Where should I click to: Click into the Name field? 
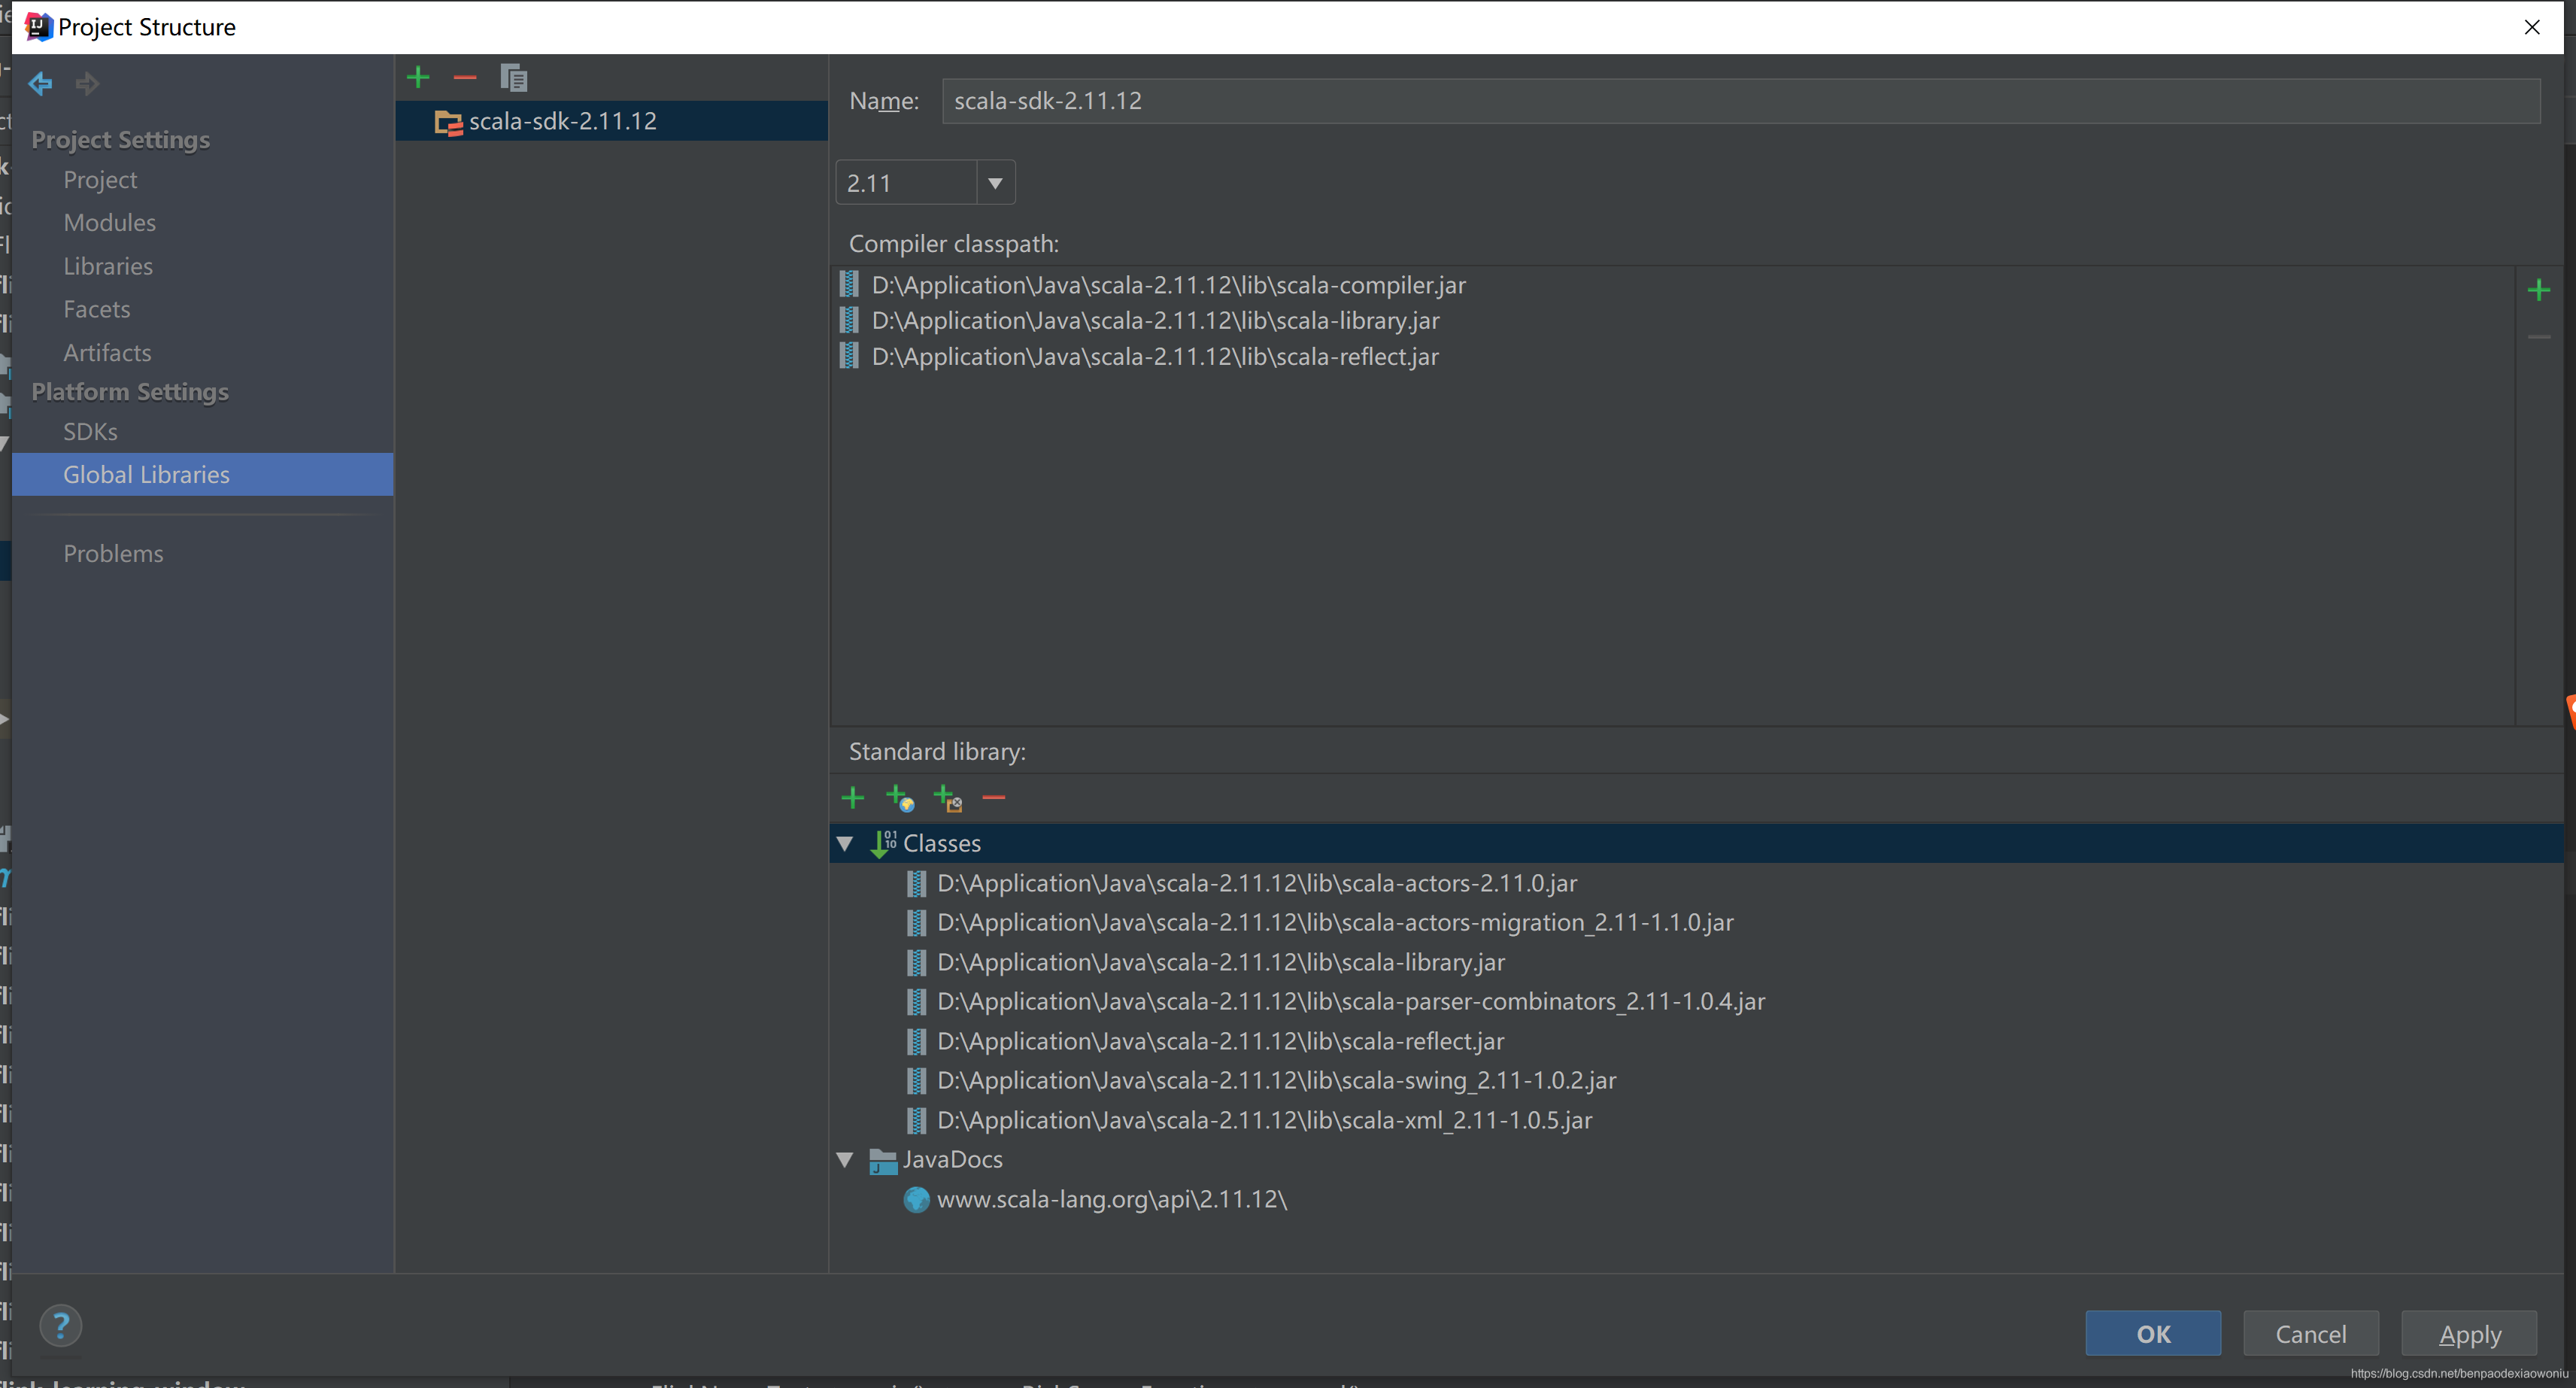click(x=1740, y=101)
